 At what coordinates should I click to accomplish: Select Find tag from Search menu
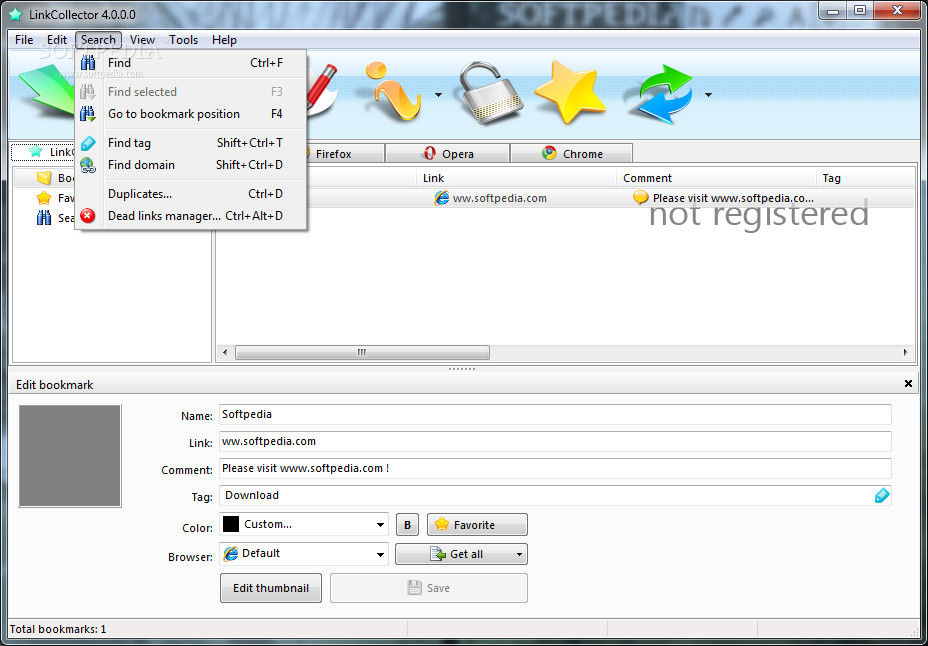point(190,143)
